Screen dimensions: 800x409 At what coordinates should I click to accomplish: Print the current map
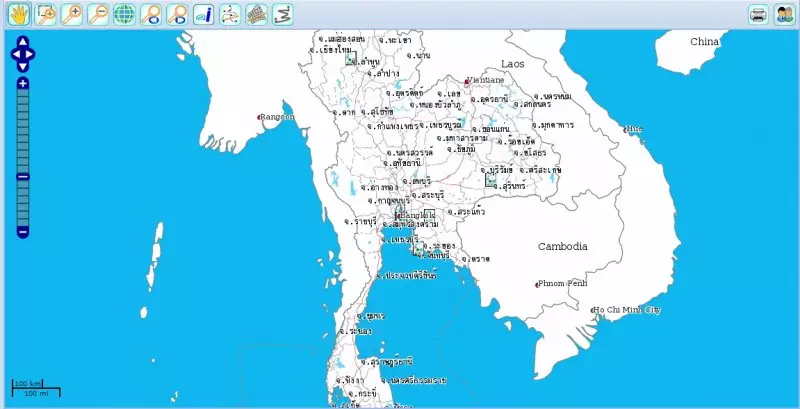(x=758, y=14)
